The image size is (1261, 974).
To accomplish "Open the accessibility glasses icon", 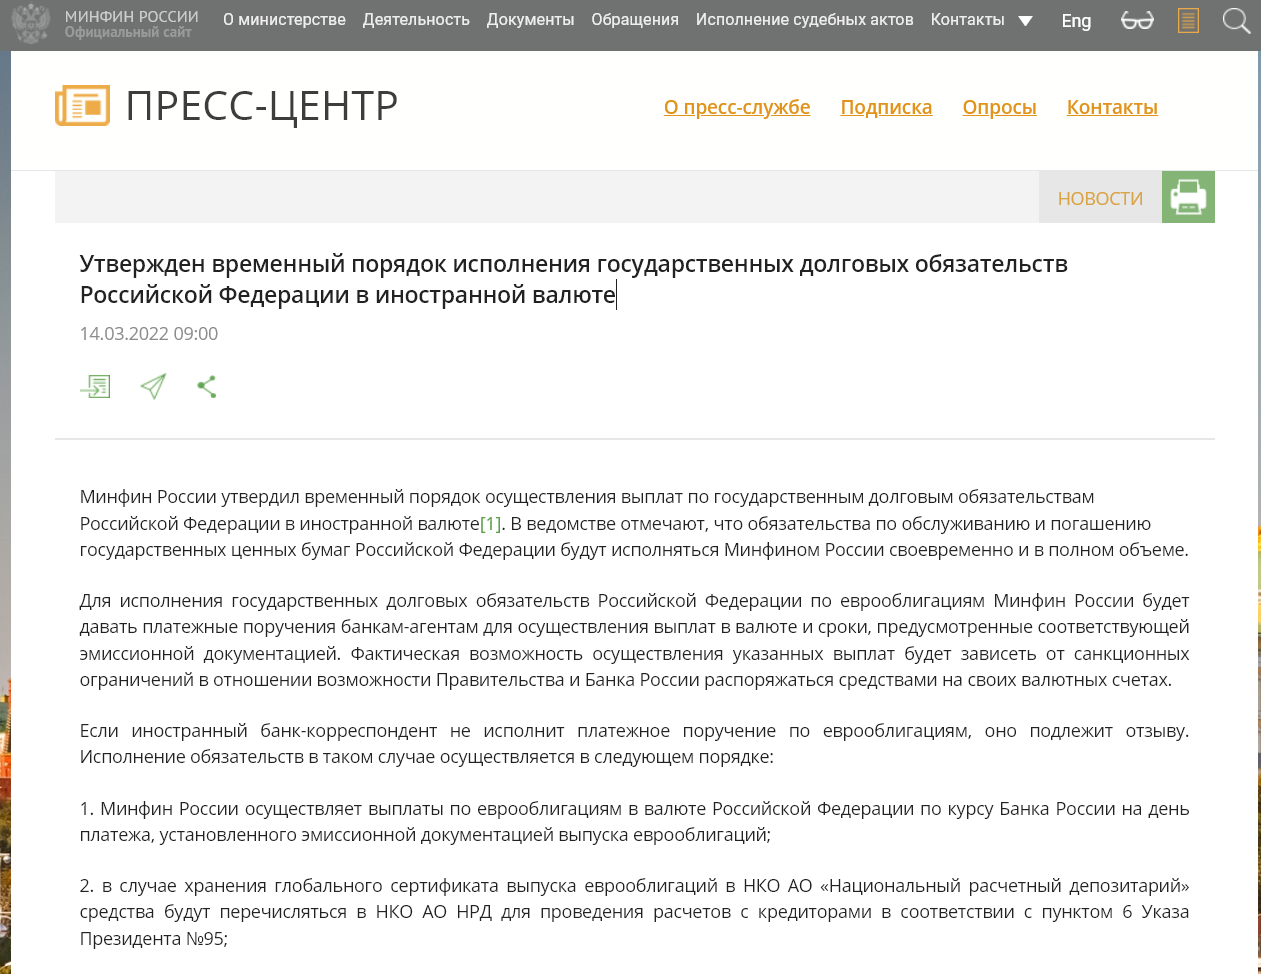I will click(1137, 20).
